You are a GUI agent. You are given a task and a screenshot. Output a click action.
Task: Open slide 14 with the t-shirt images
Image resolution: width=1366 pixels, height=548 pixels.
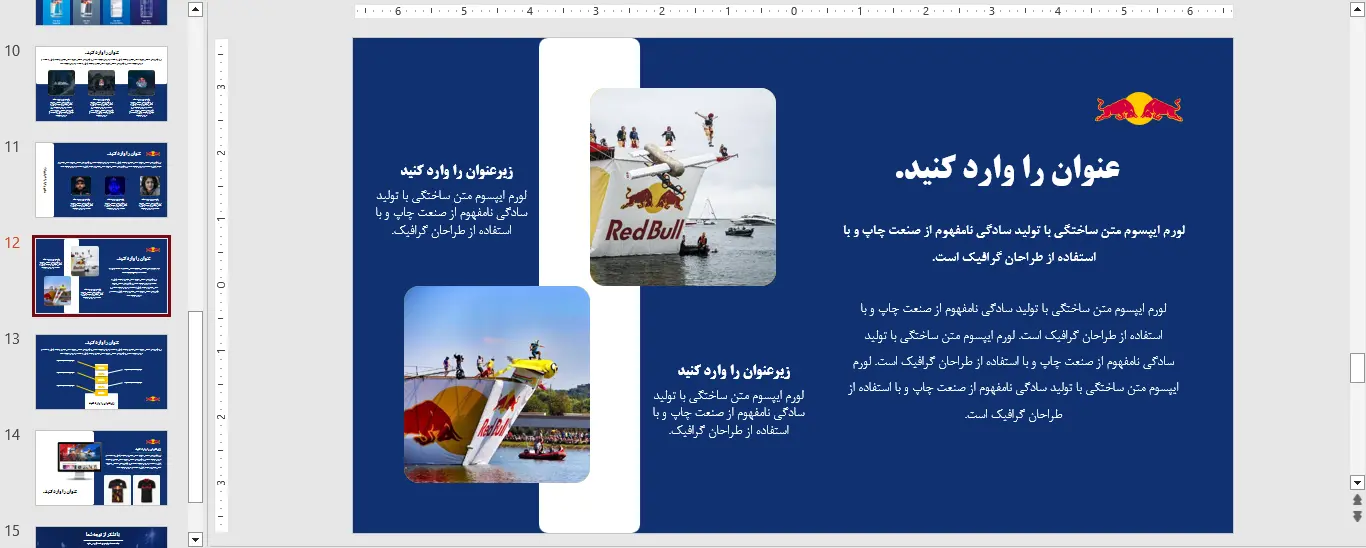tap(101, 468)
